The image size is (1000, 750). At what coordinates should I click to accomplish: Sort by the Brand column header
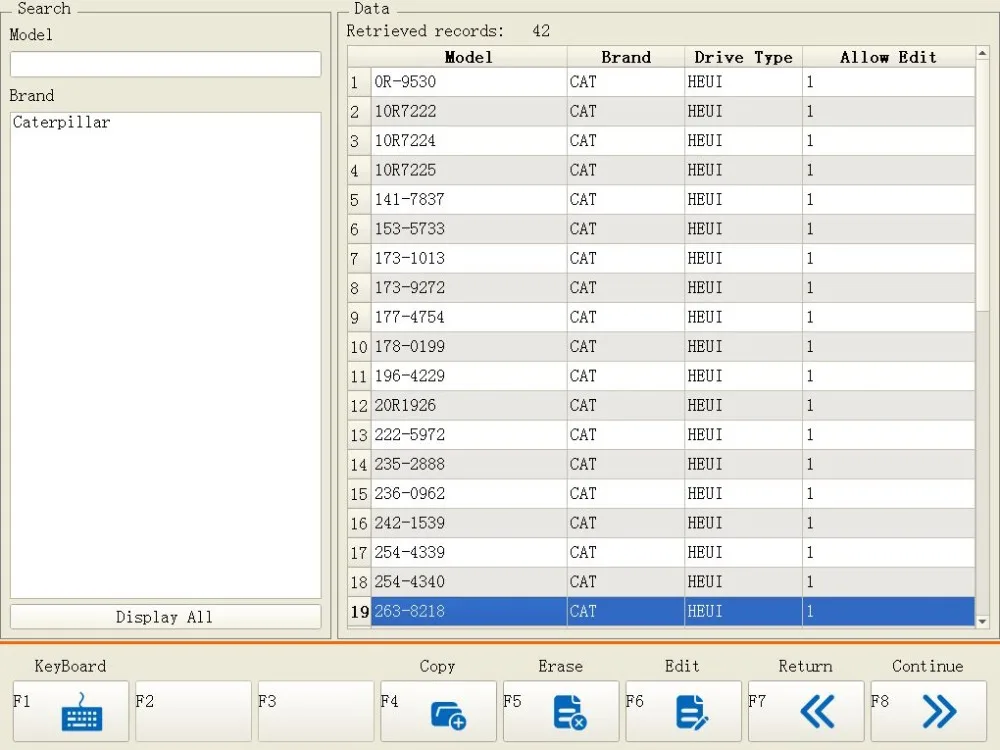[625, 57]
